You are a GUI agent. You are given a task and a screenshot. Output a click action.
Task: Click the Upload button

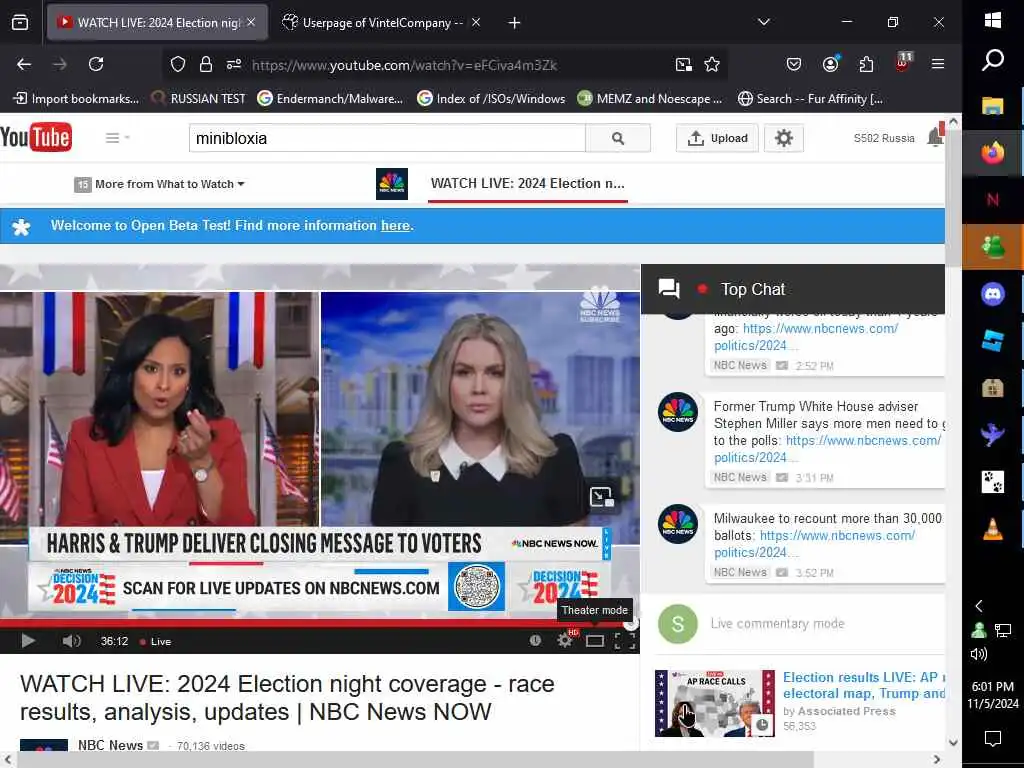pyautogui.click(x=717, y=138)
